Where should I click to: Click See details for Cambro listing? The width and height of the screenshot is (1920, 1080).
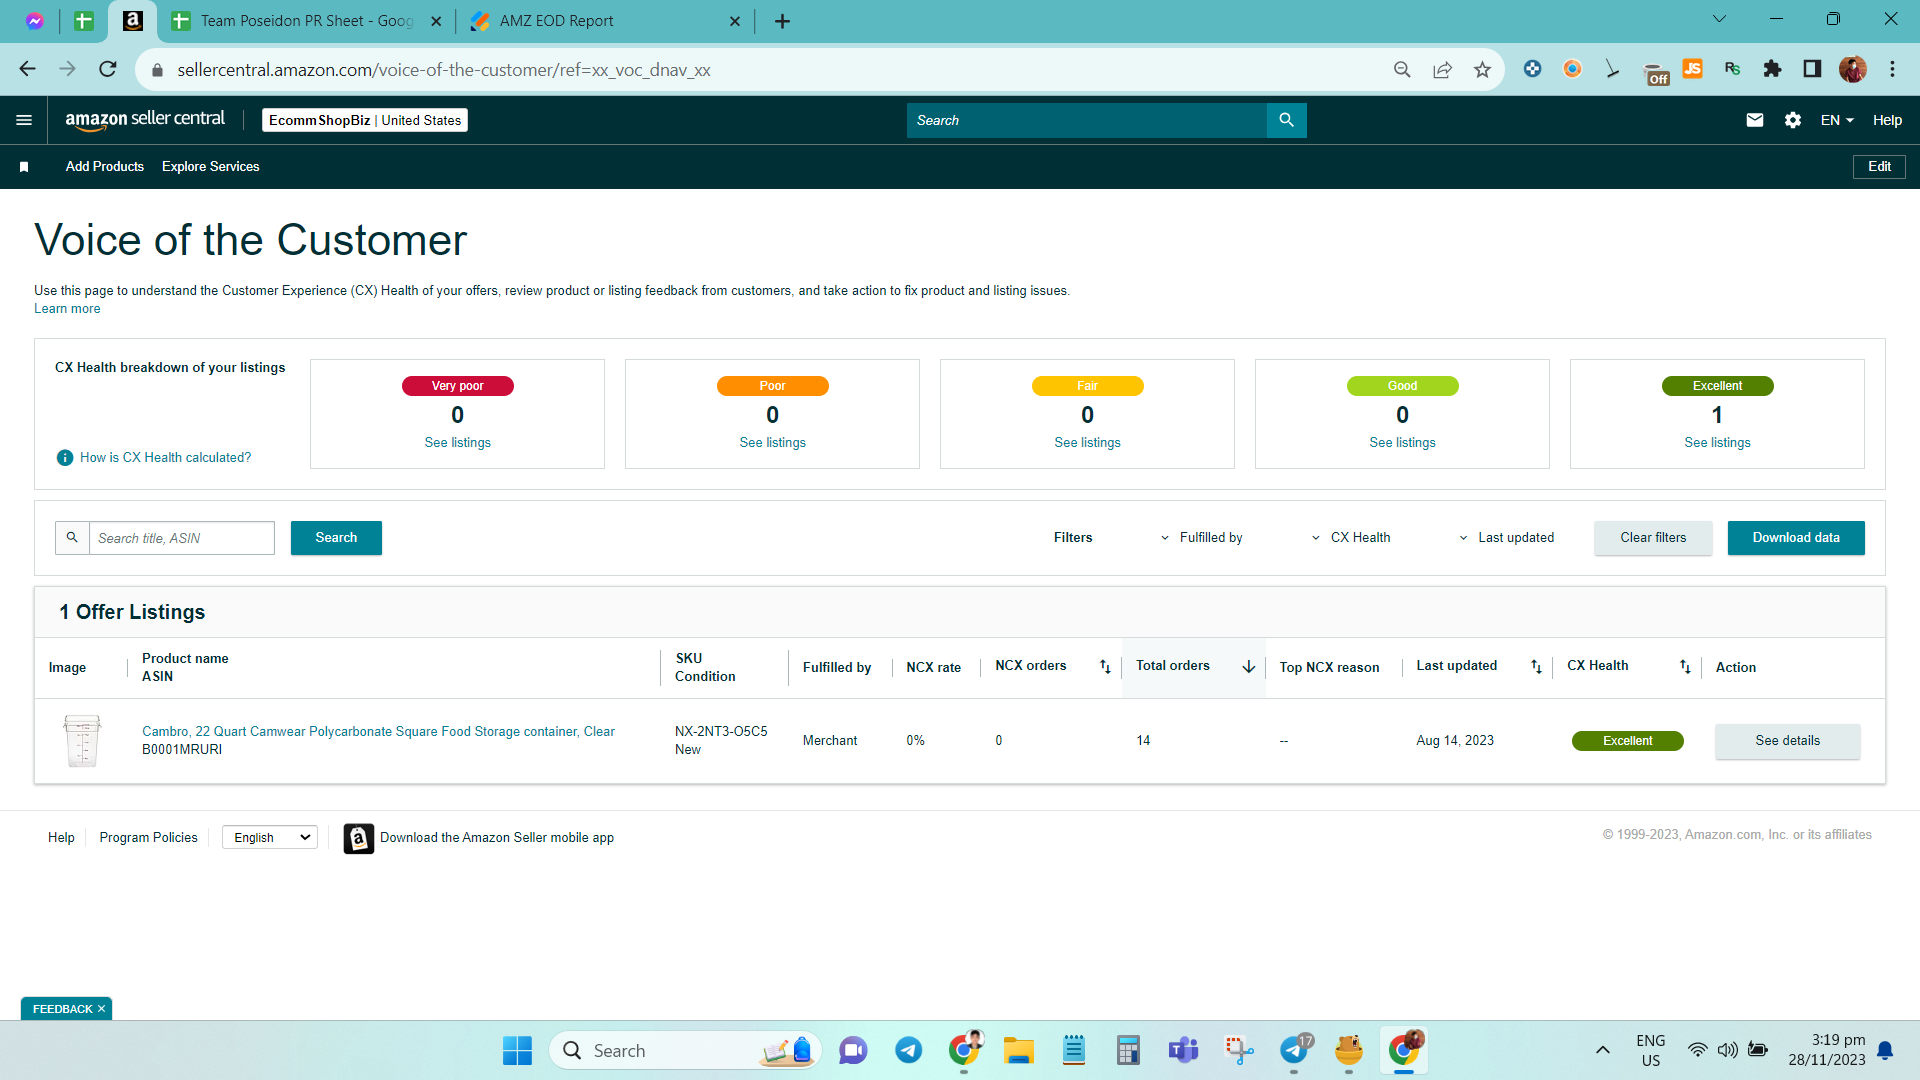[x=1787, y=741]
